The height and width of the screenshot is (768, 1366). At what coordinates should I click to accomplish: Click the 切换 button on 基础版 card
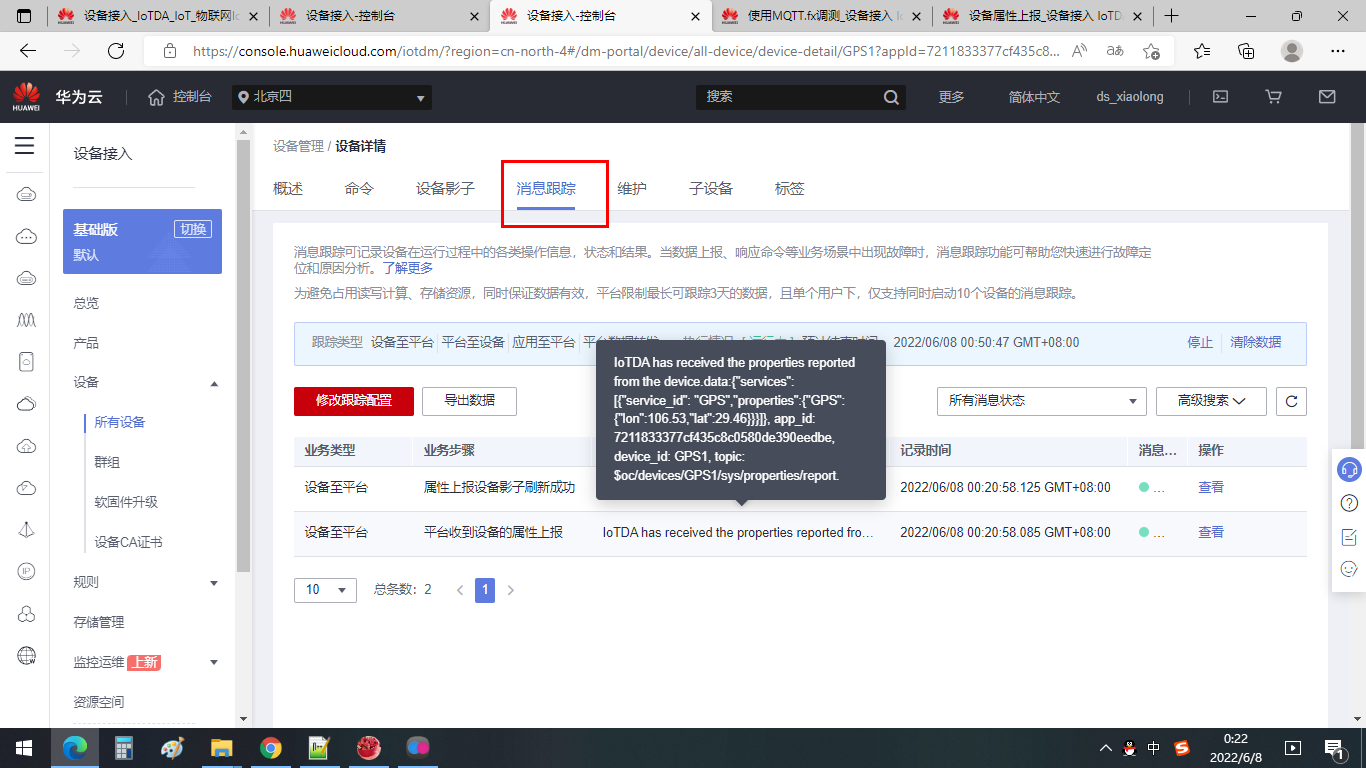tap(193, 229)
